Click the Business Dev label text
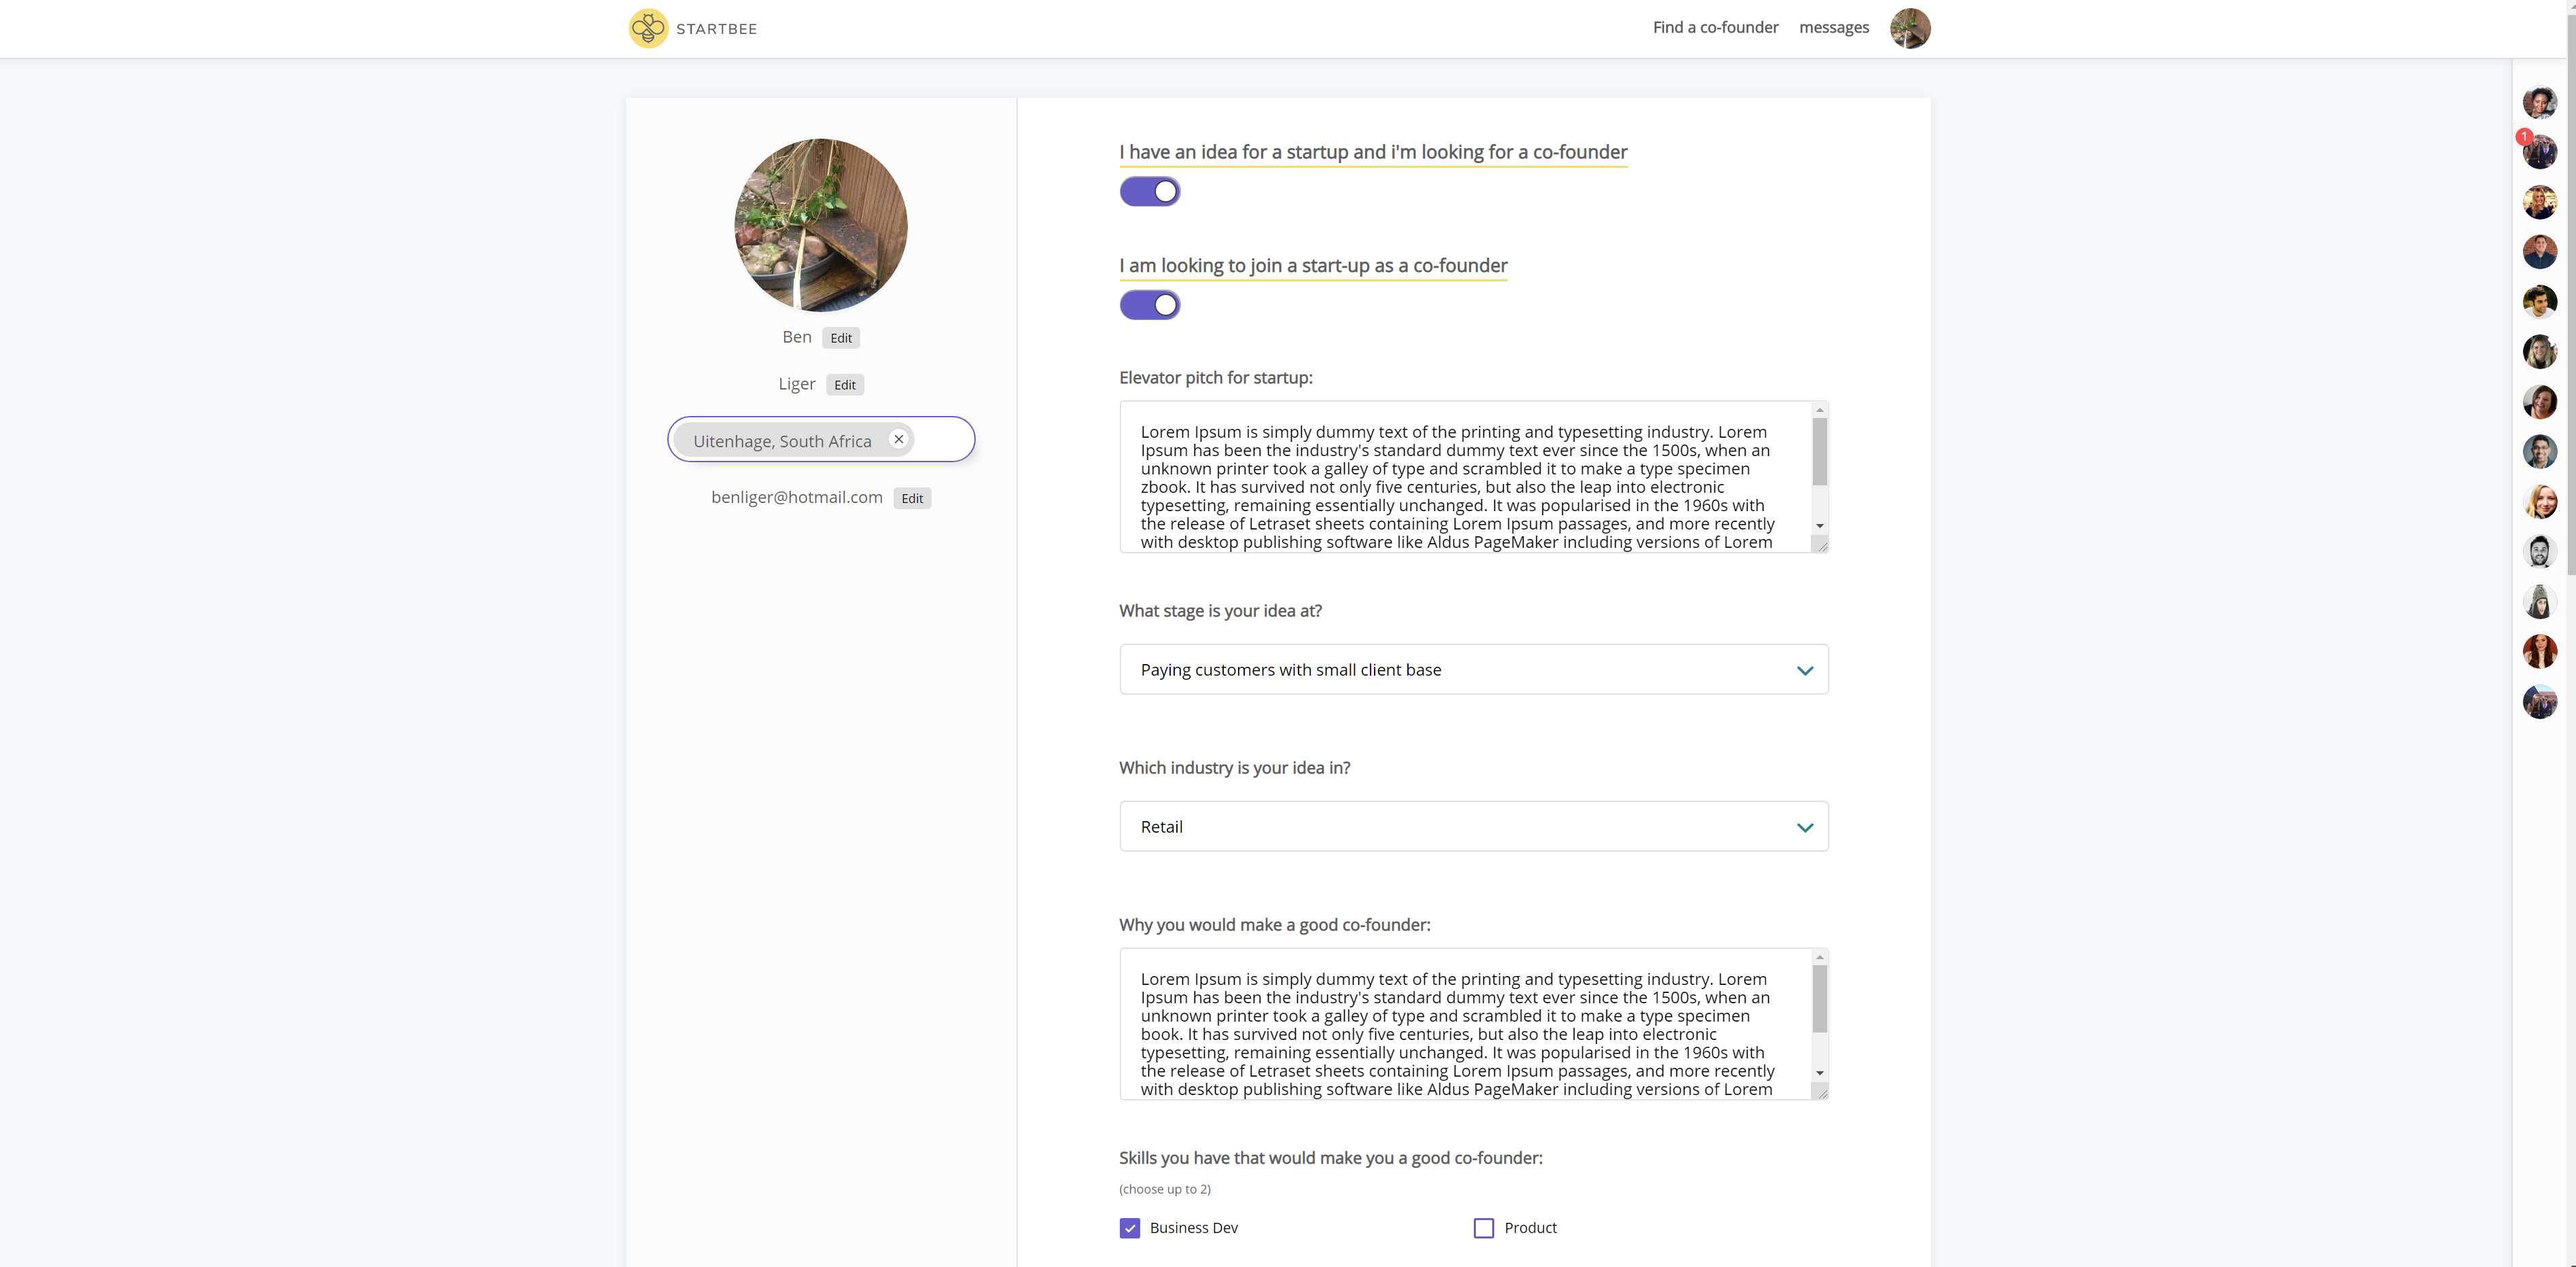 click(1193, 1228)
